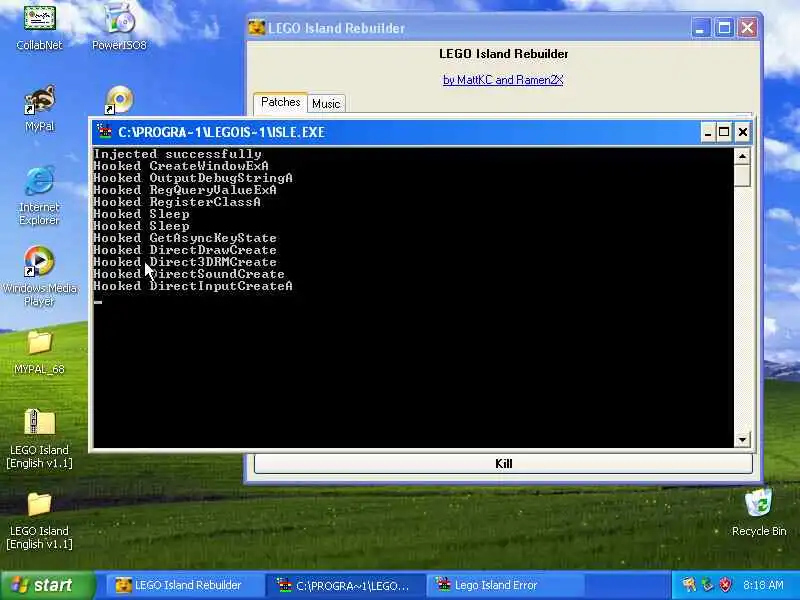The image size is (800, 600).
Task: Click the first system tray icon
Action: coord(689,585)
